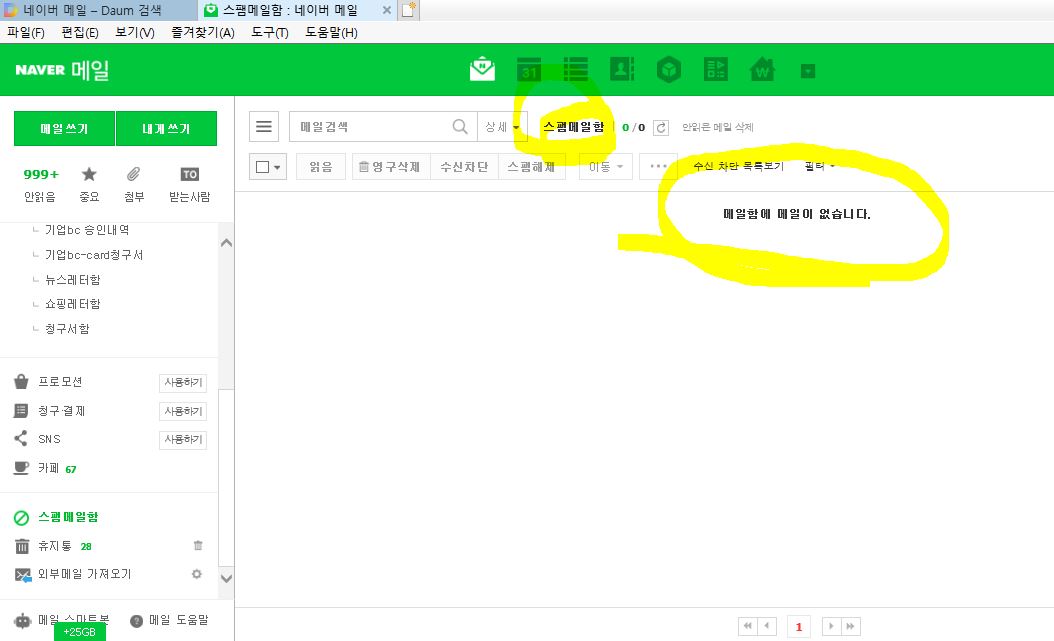Open the 카페 mailbox with 67 mails
Image resolution: width=1054 pixels, height=641 pixels.
[45, 468]
